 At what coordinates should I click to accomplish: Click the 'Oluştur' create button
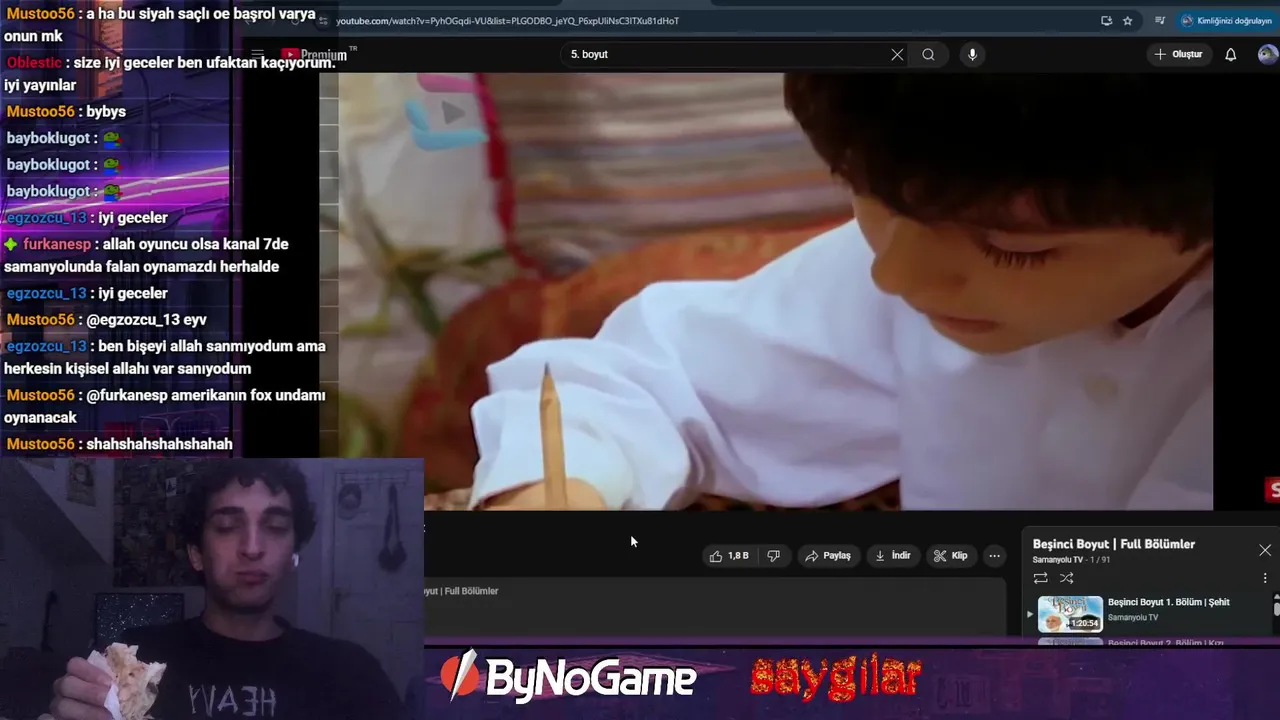pyautogui.click(x=1178, y=55)
